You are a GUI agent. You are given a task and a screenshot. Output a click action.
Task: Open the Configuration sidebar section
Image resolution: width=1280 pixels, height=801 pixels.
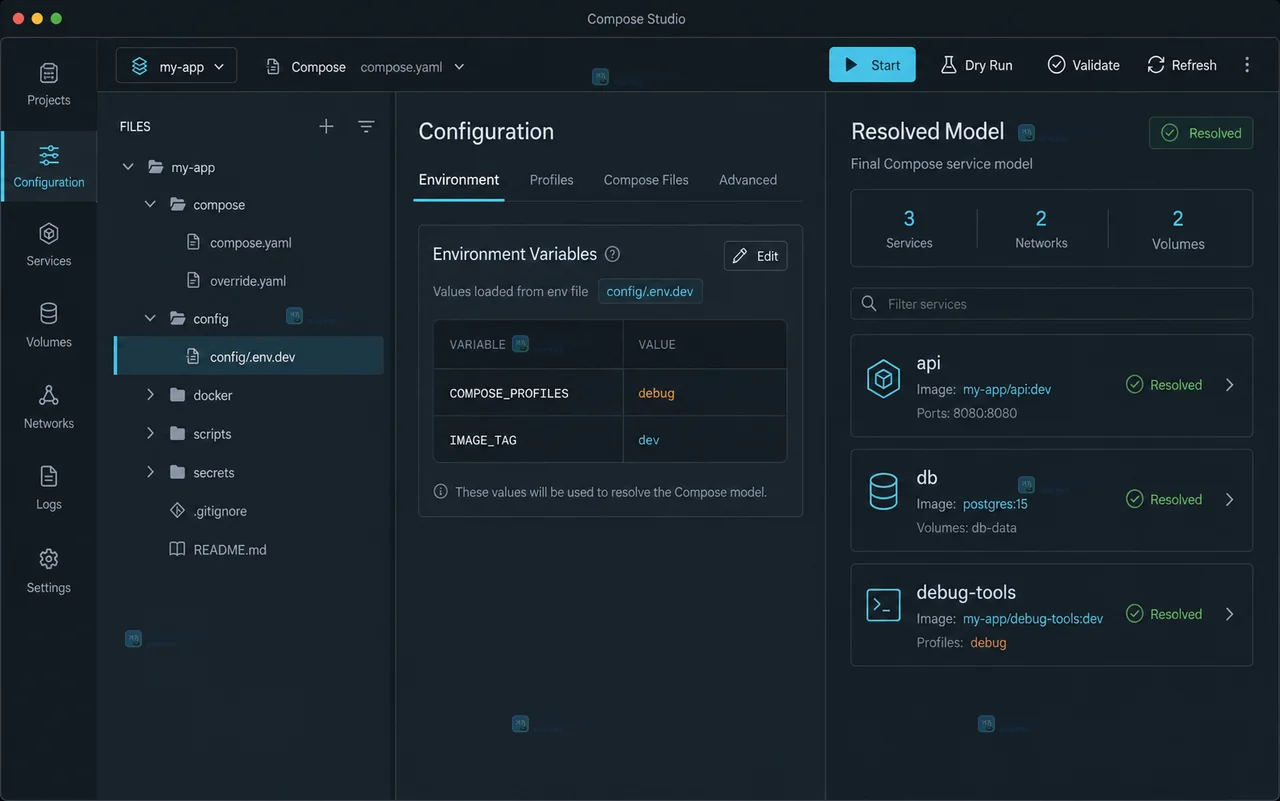pyautogui.click(x=48, y=166)
